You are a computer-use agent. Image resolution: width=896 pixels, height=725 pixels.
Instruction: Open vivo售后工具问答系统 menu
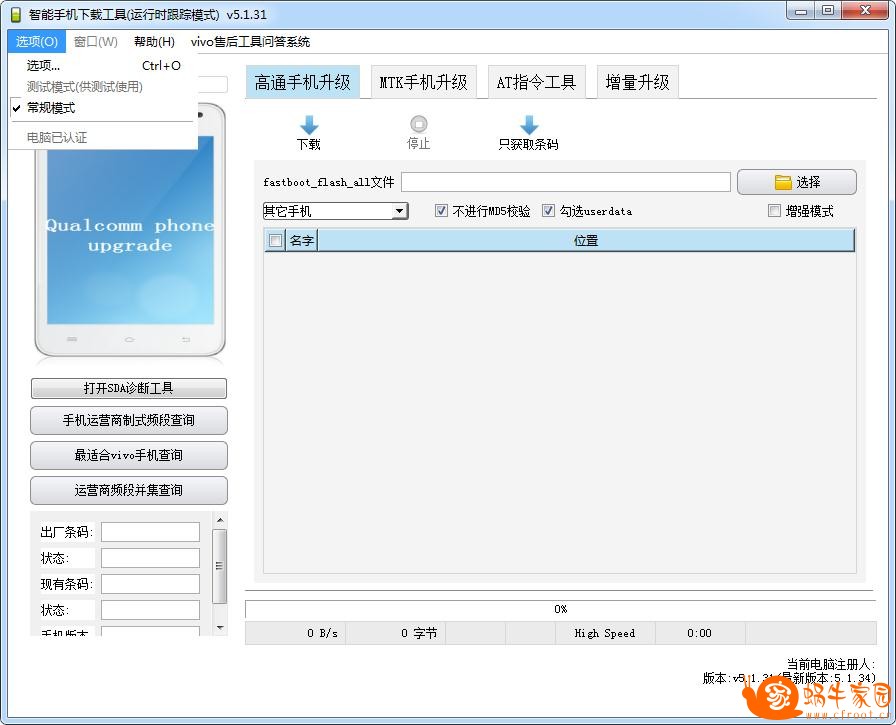pyautogui.click(x=250, y=42)
